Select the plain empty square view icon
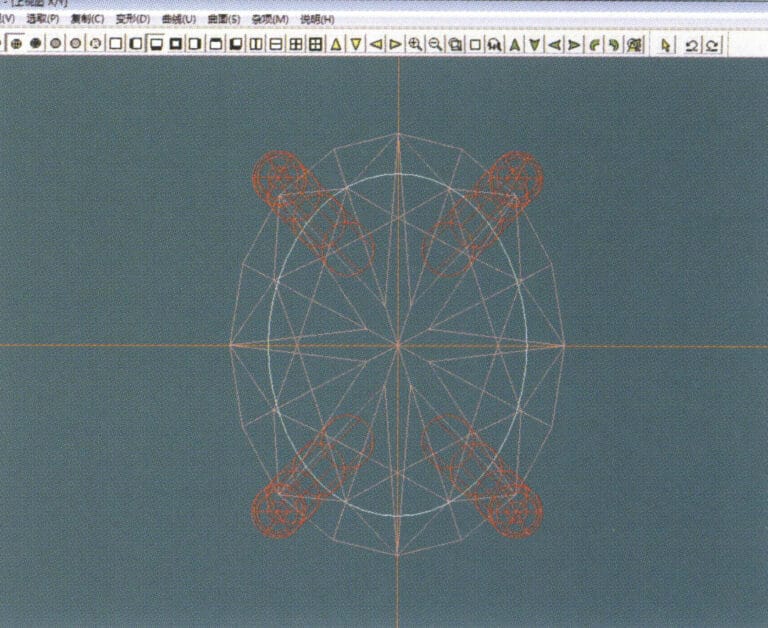The image size is (768, 628). point(116,44)
